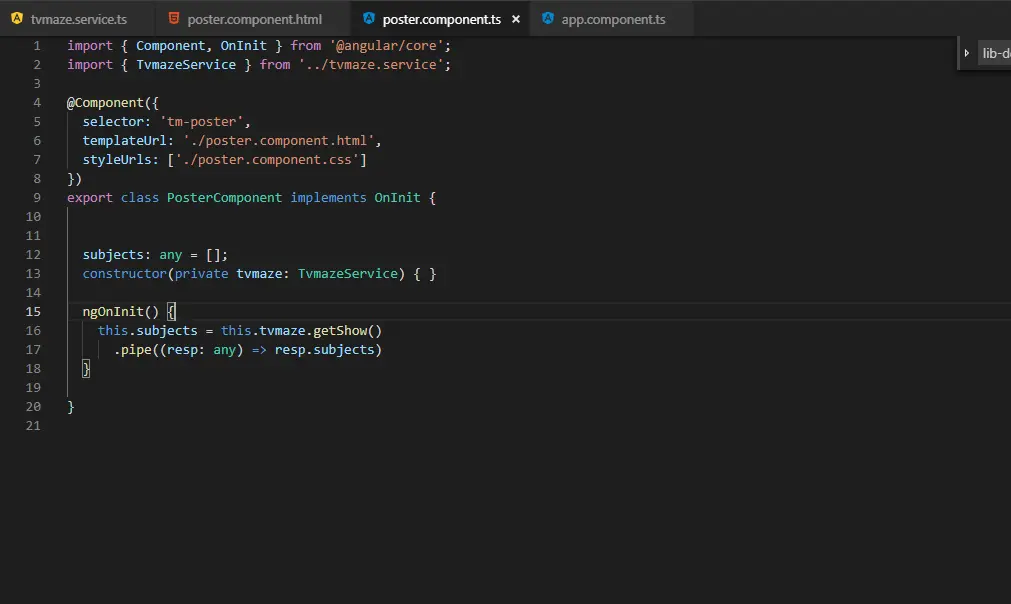The height and width of the screenshot is (604, 1011).
Task: Close the poster.component.ts tab
Action: (516, 19)
